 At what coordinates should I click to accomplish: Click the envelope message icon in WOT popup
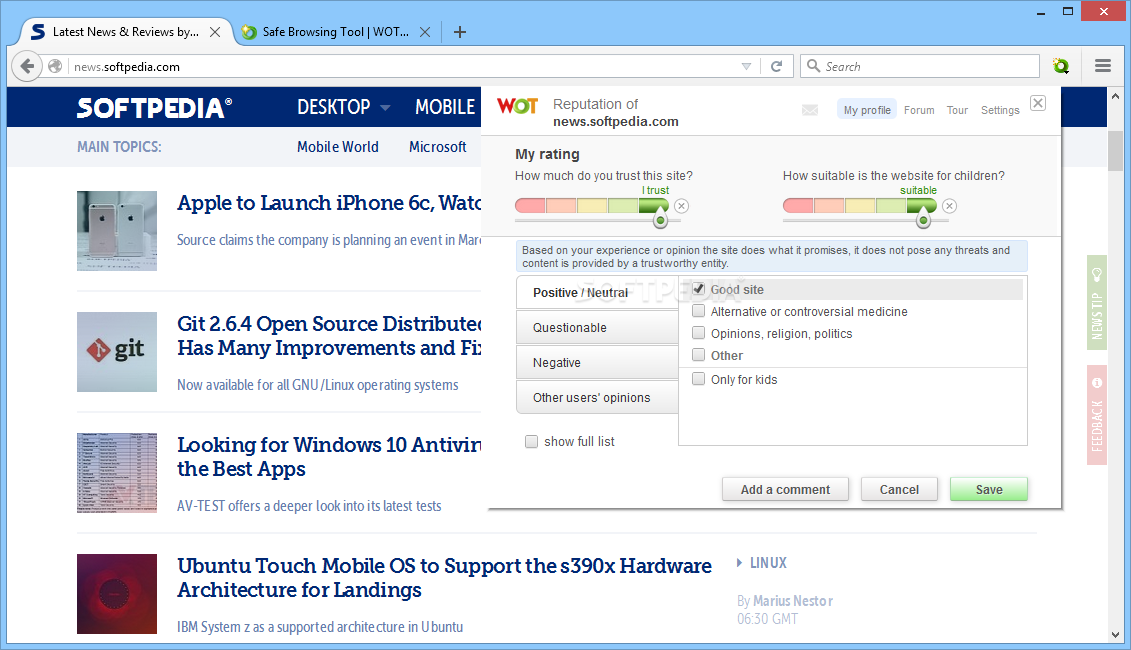(810, 110)
